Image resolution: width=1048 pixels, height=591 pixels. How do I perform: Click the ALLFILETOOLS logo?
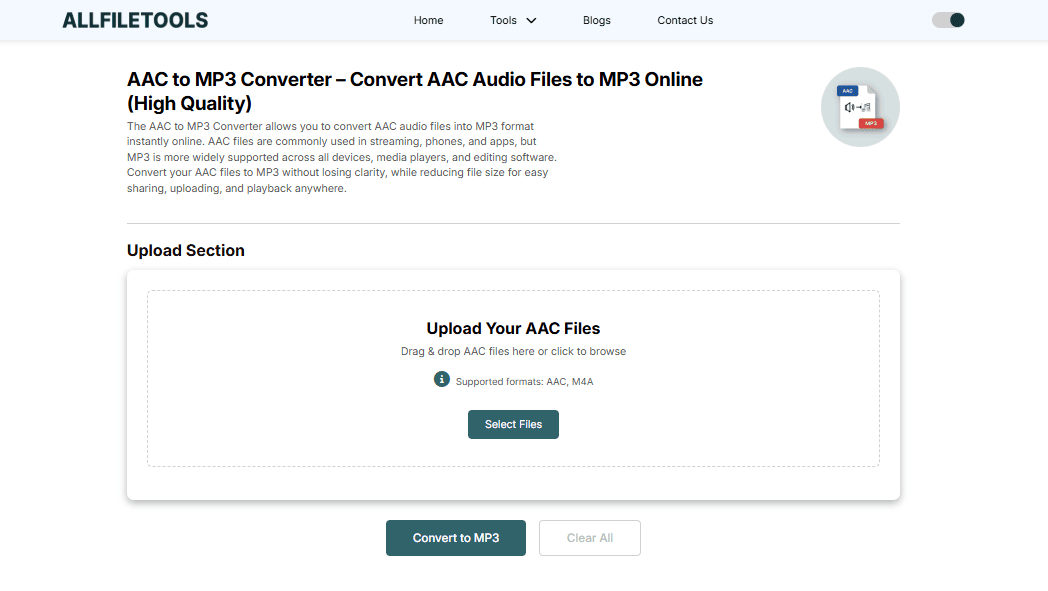click(x=135, y=20)
